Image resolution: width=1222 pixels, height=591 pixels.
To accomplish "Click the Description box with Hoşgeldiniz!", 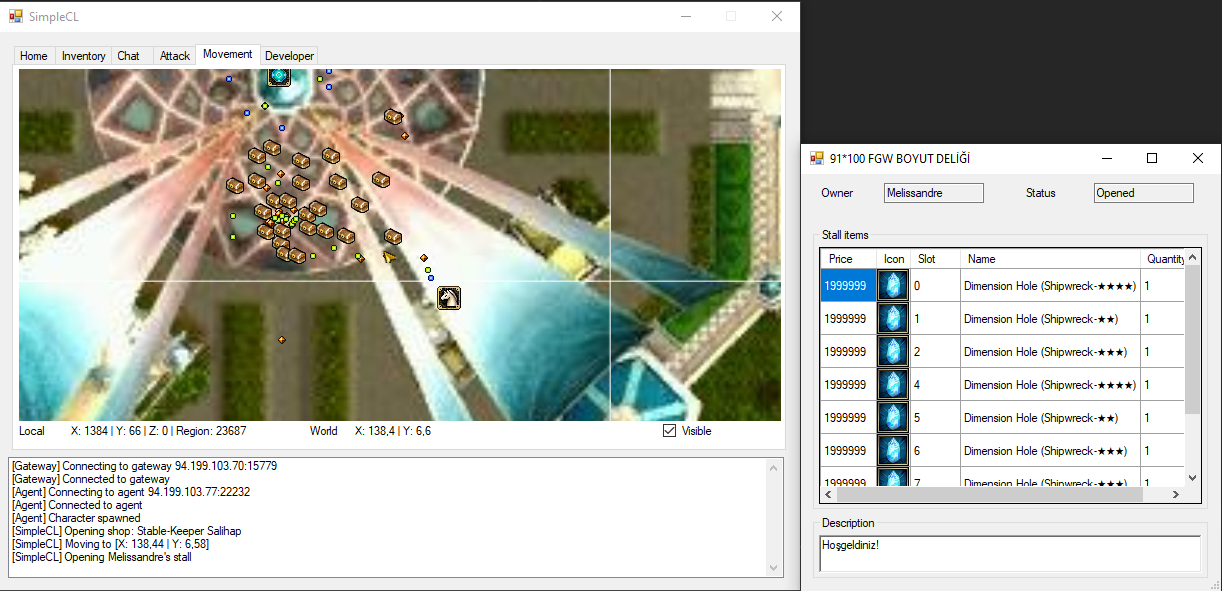I will 1010,553.
